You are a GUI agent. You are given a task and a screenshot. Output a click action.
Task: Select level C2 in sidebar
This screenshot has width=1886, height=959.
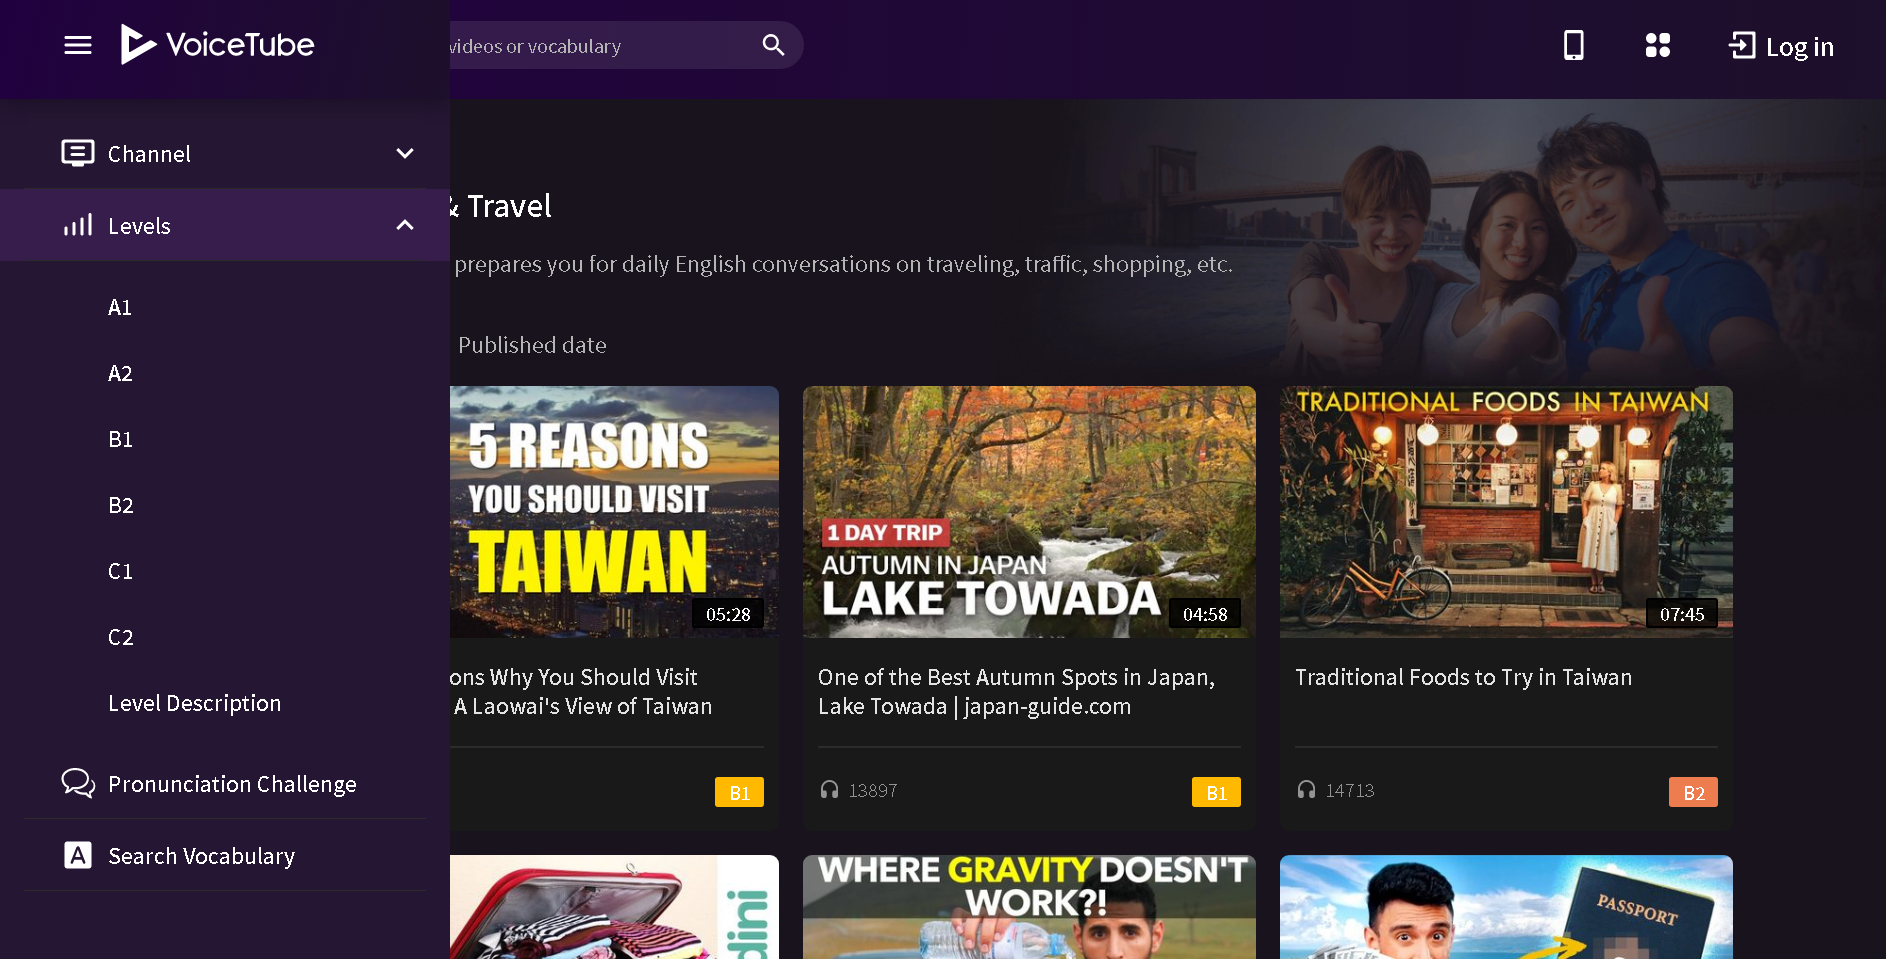coord(120,637)
